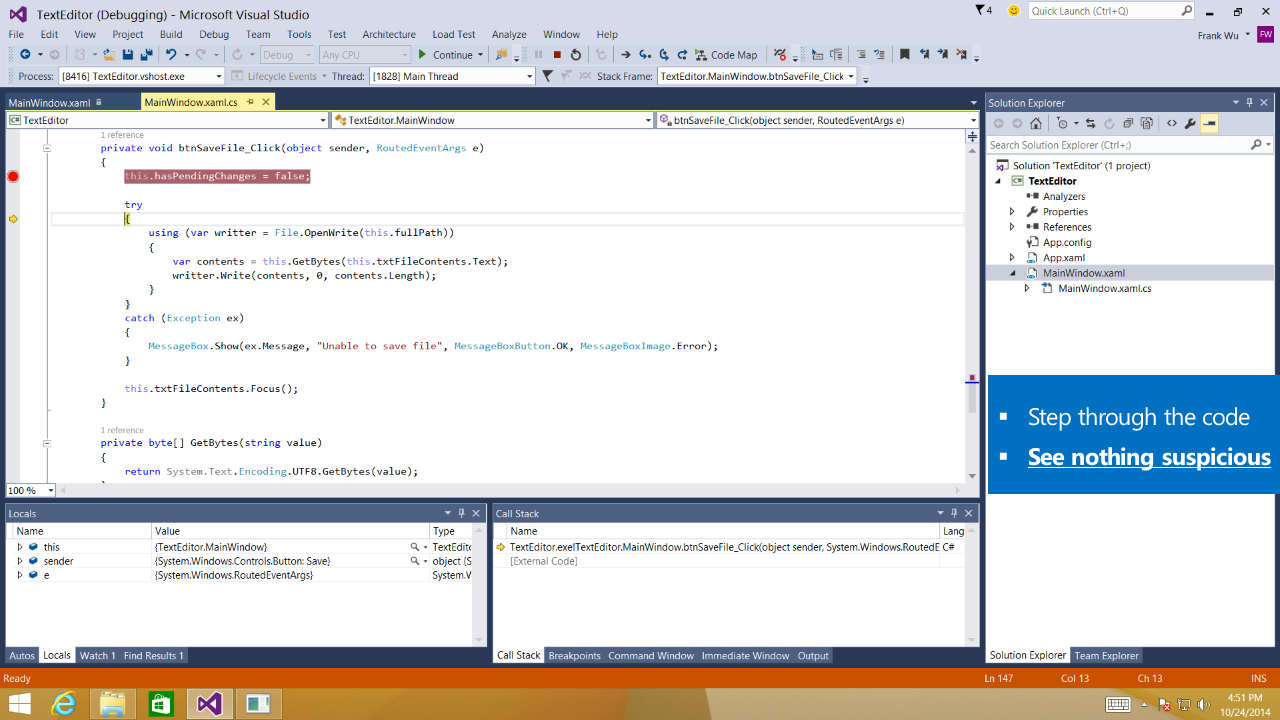Image resolution: width=1280 pixels, height=720 pixels.
Task: Click View Code icon in Solution Explorer
Action: point(1171,124)
